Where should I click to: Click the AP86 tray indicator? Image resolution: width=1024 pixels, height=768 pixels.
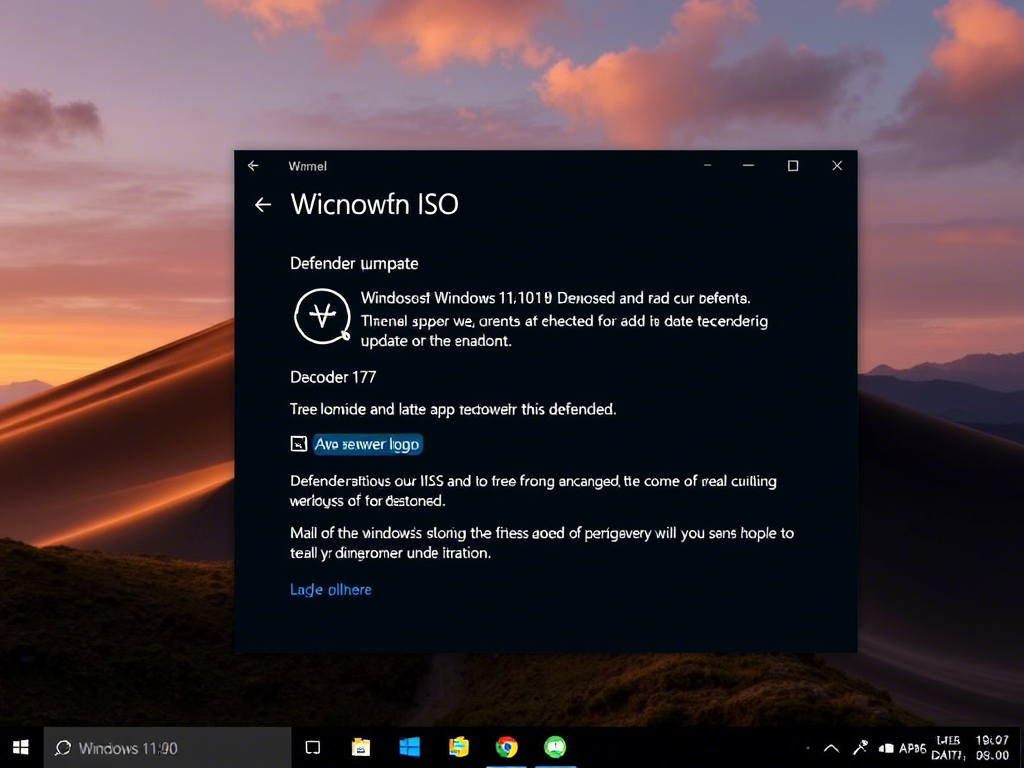click(912, 748)
